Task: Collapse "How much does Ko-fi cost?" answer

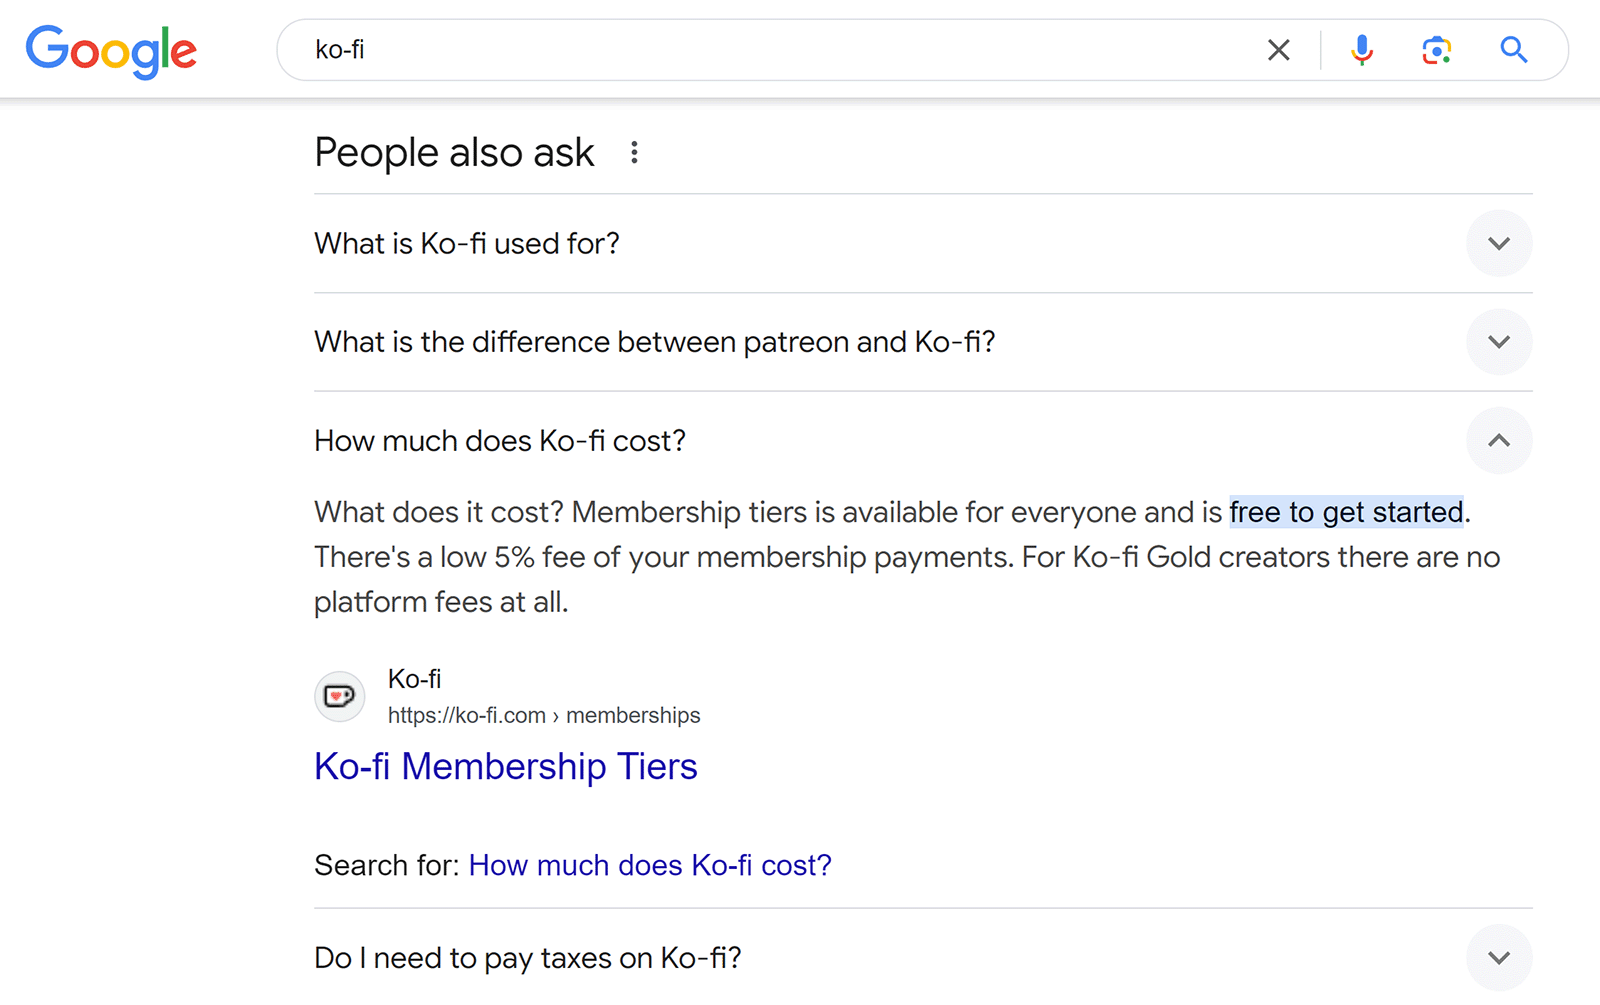Action: (x=1499, y=440)
